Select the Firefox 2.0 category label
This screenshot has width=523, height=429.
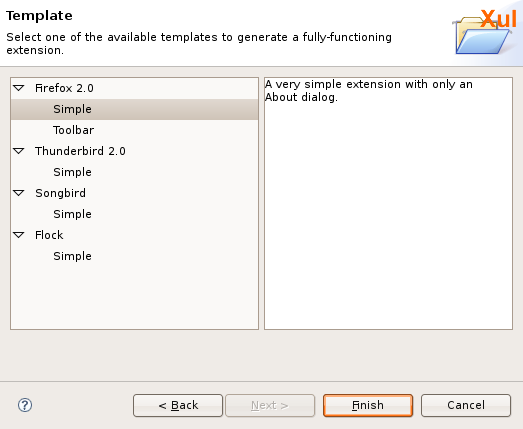(64, 88)
